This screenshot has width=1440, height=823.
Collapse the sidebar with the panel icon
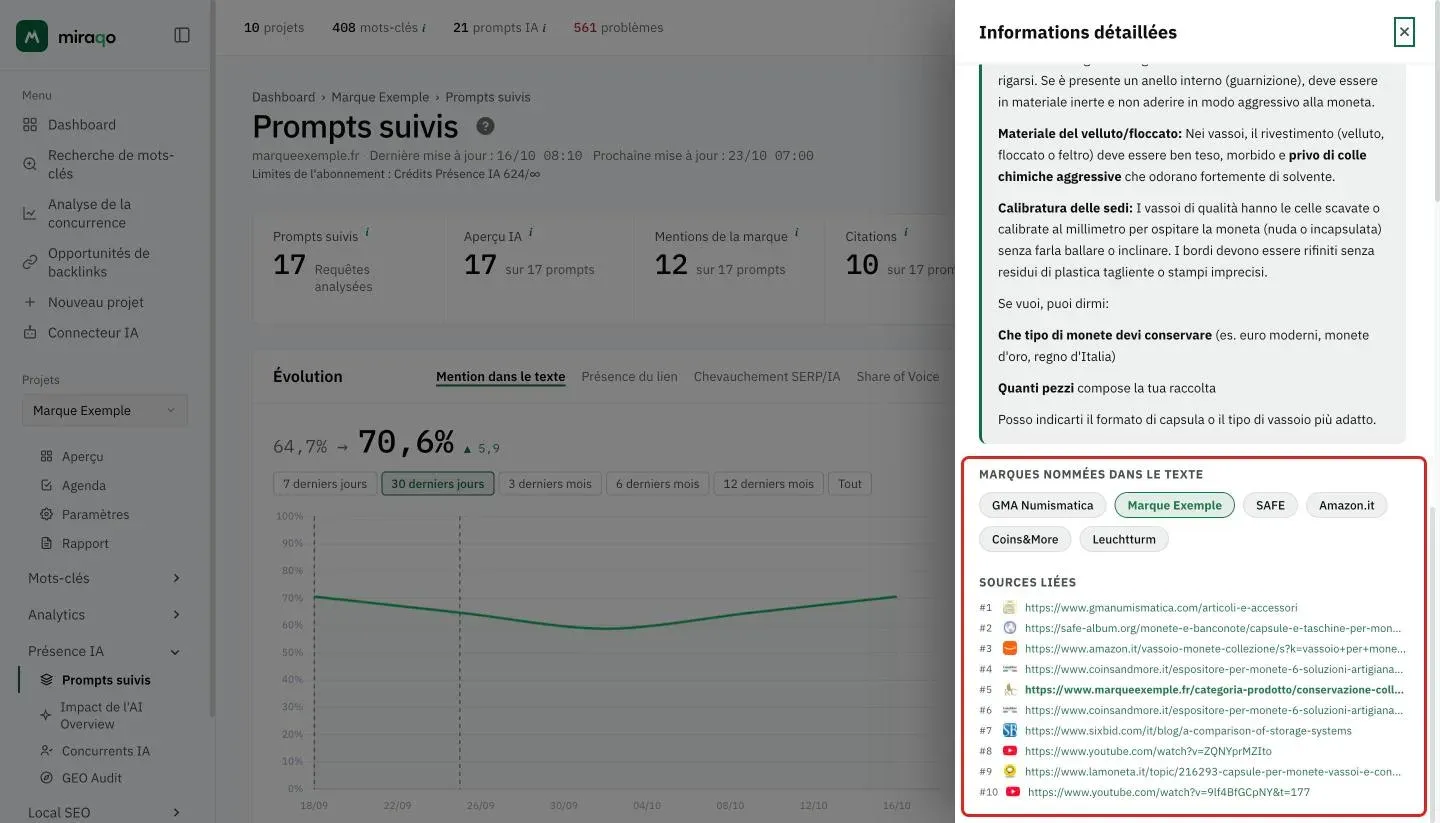click(182, 35)
